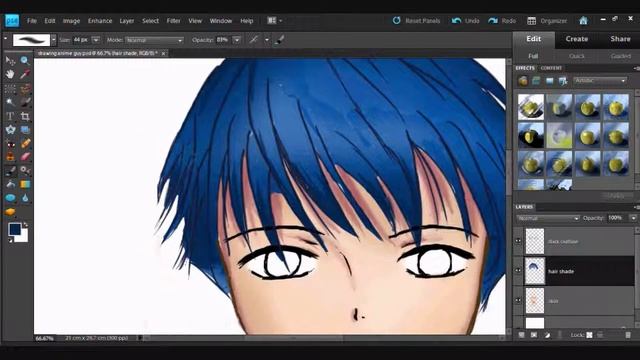Image resolution: width=640 pixels, height=360 pixels.
Task: Switch to the Share tab
Action: coord(620,39)
